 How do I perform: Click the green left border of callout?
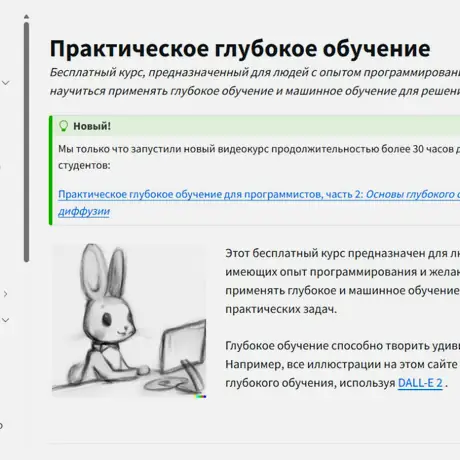(51, 170)
